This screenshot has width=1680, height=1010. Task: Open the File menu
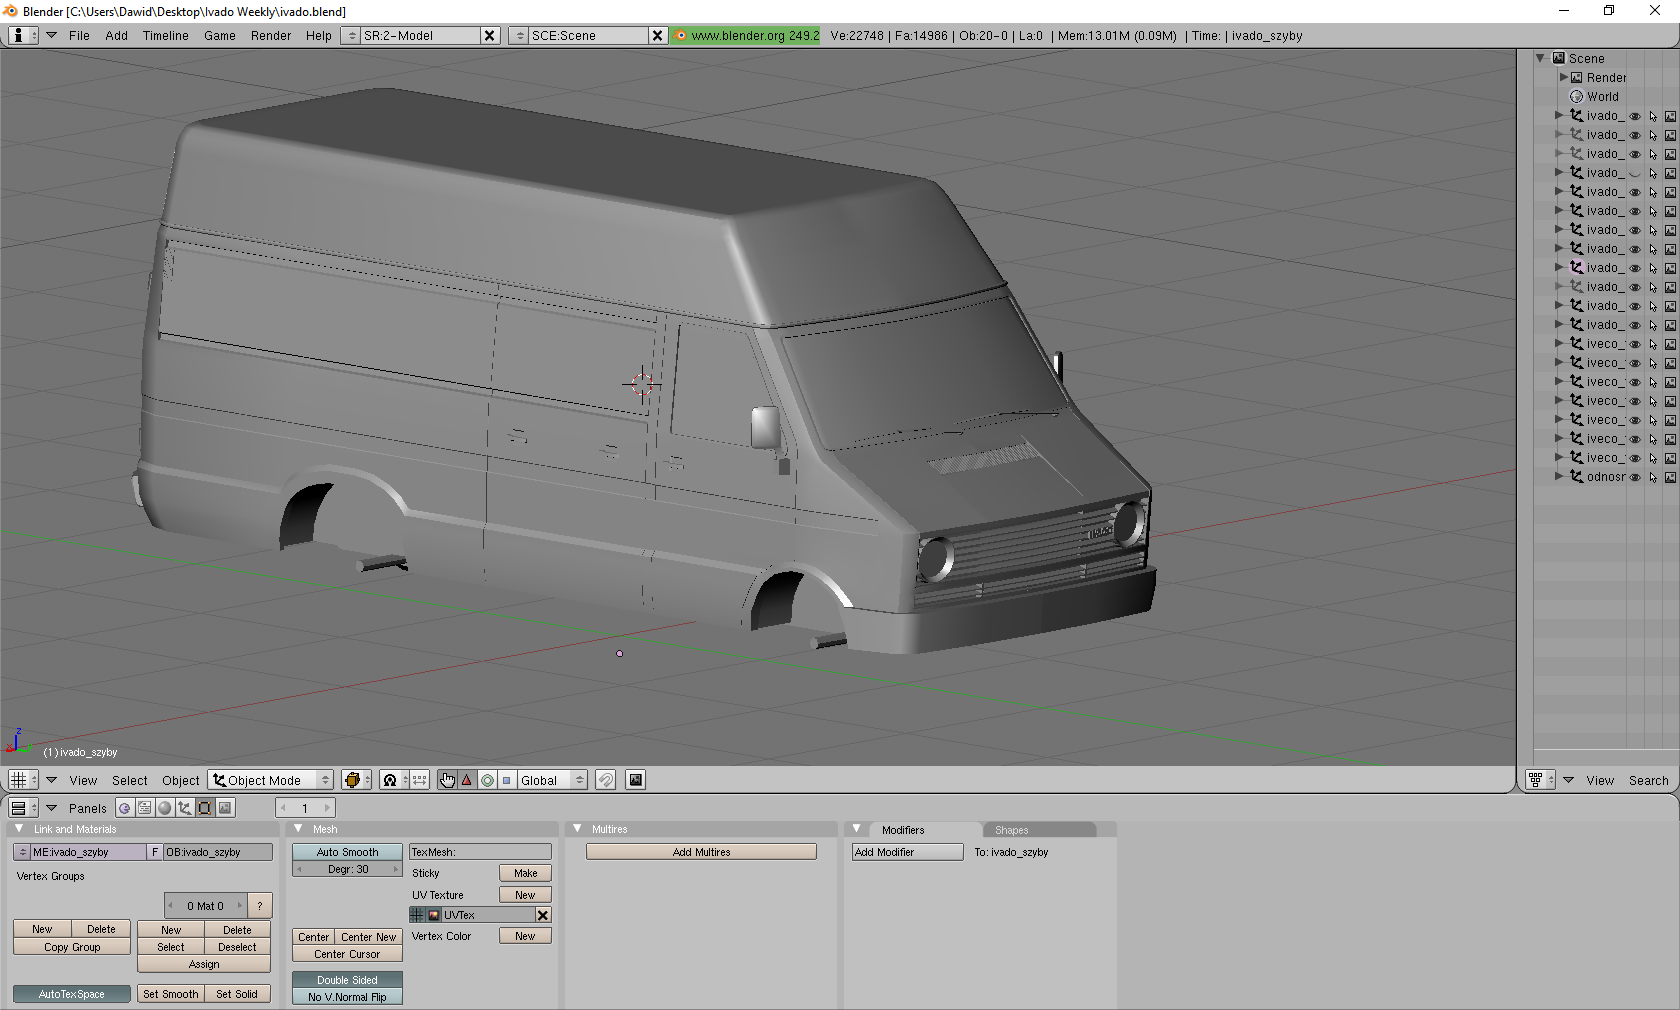click(x=79, y=36)
